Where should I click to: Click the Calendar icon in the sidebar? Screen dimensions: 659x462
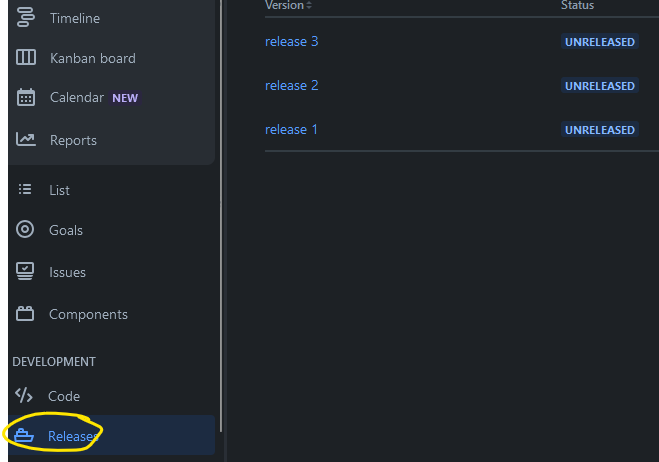coord(26,98)
